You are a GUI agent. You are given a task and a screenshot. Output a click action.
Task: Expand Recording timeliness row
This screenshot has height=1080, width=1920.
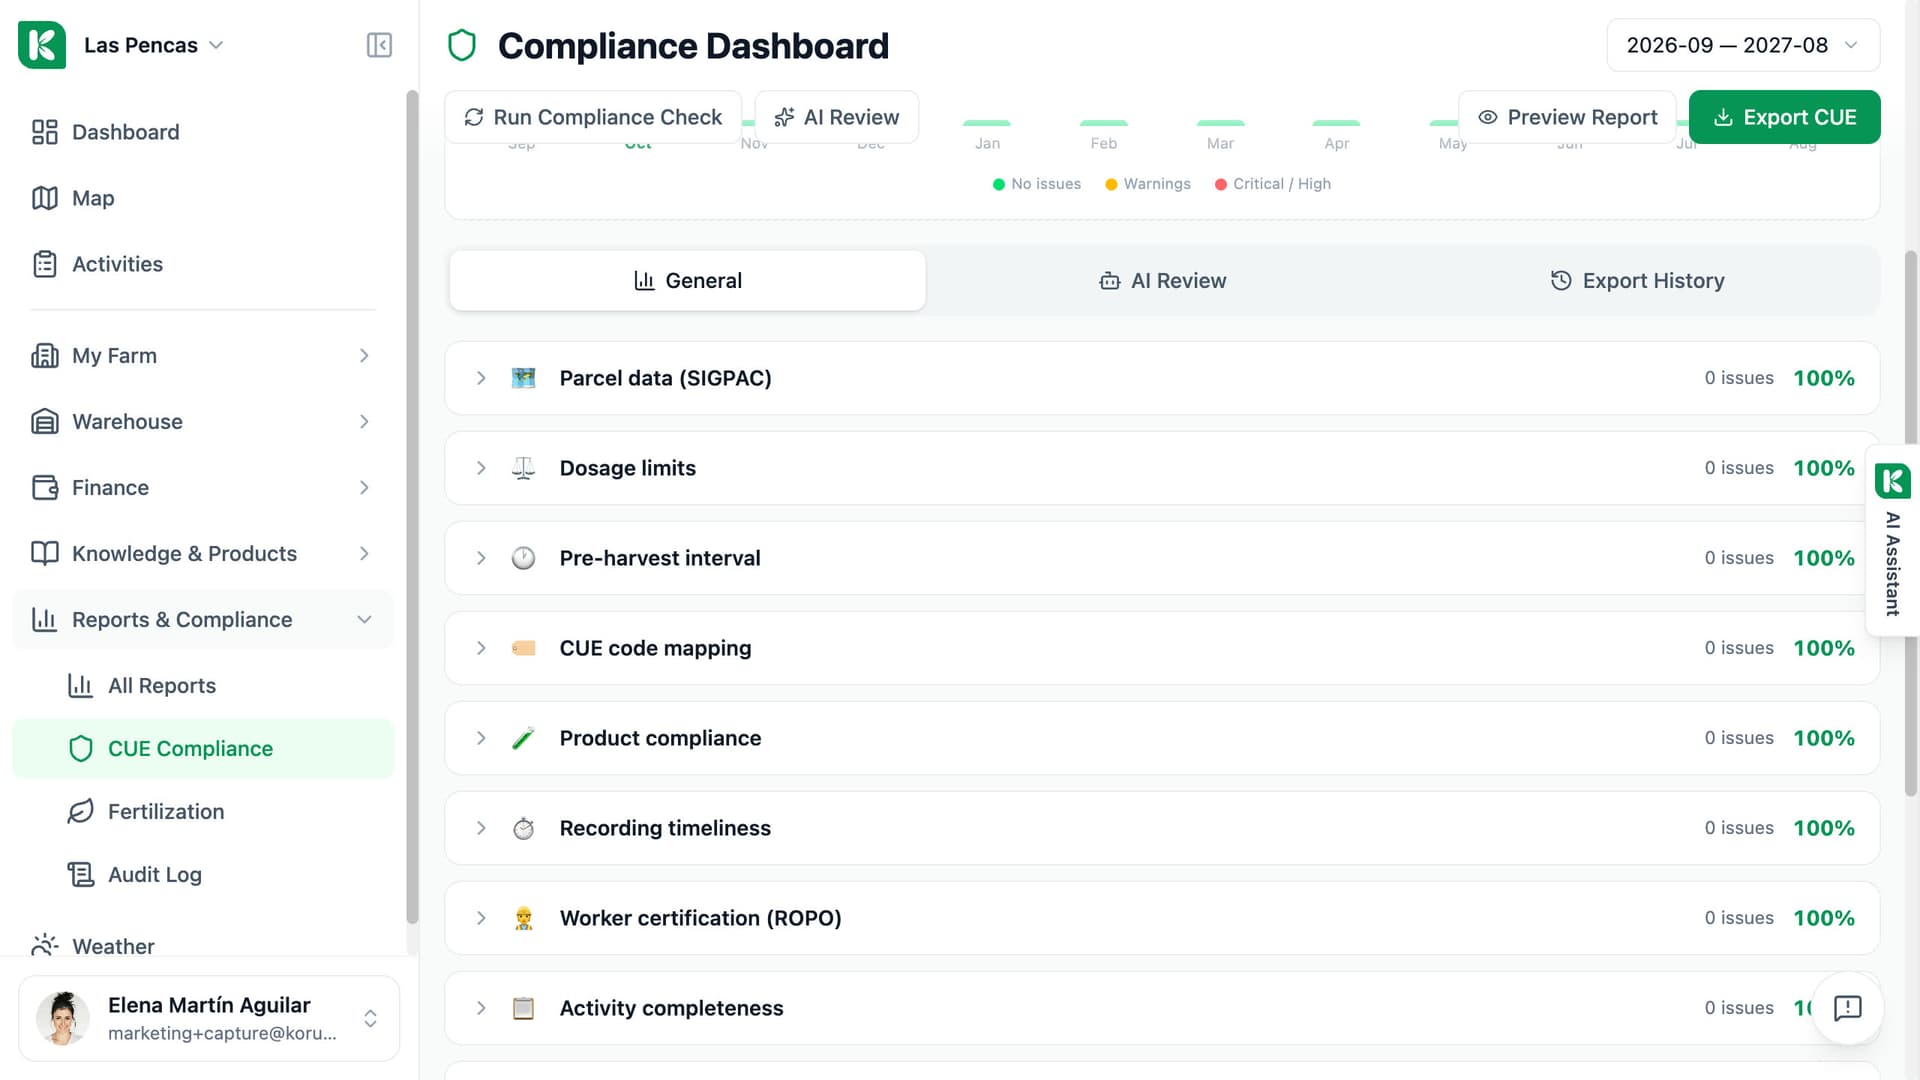coord(1162,828)
